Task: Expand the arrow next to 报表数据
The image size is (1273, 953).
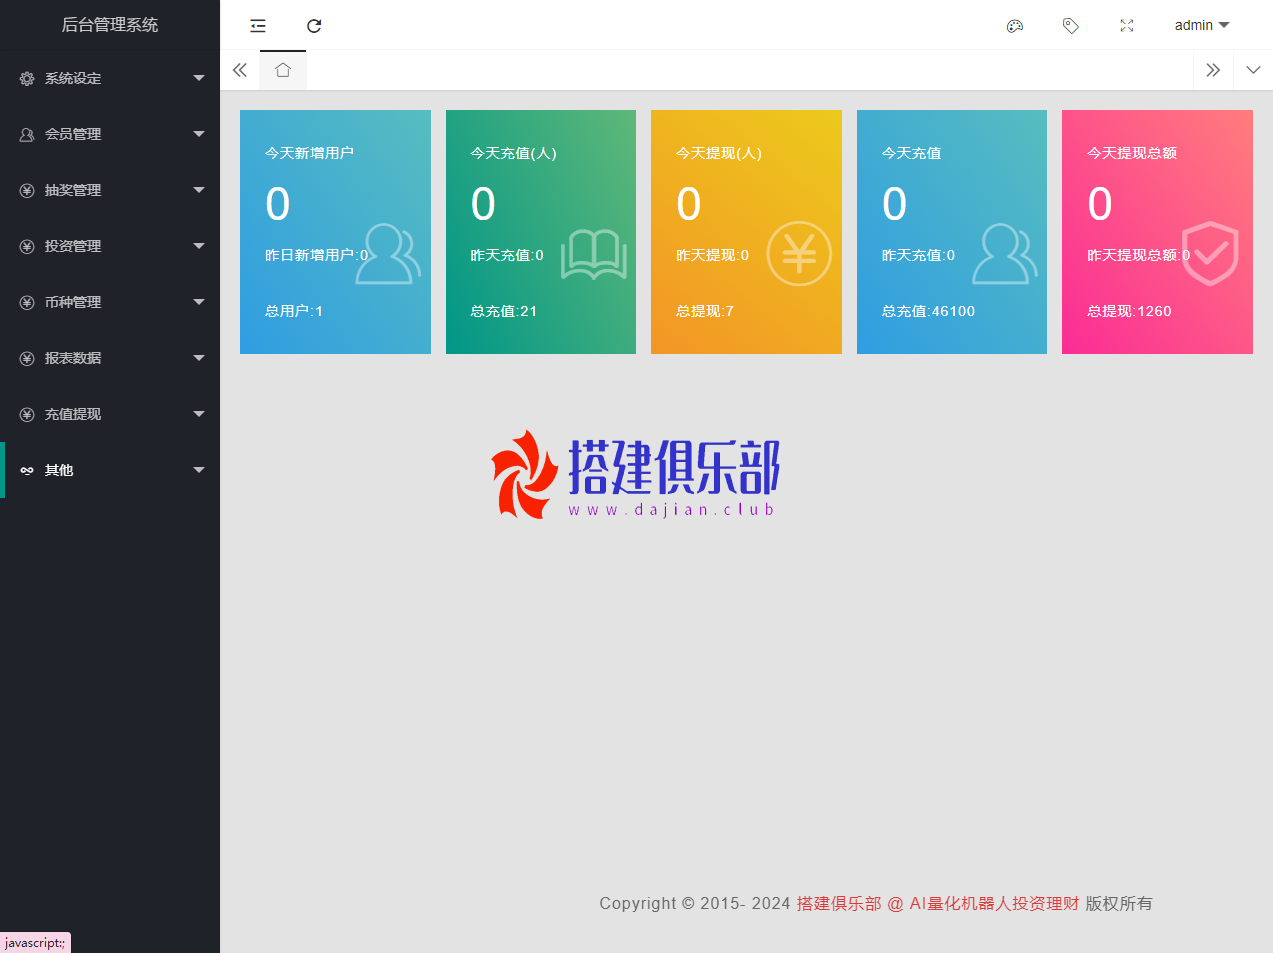Action: tap(199, 358)
